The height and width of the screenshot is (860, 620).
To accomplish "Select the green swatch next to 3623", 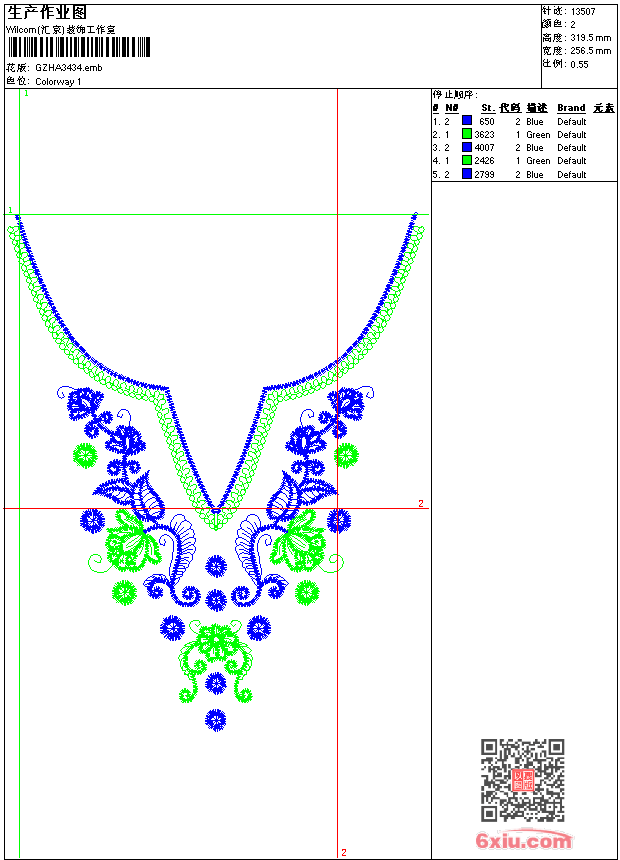I will point(467,133).
